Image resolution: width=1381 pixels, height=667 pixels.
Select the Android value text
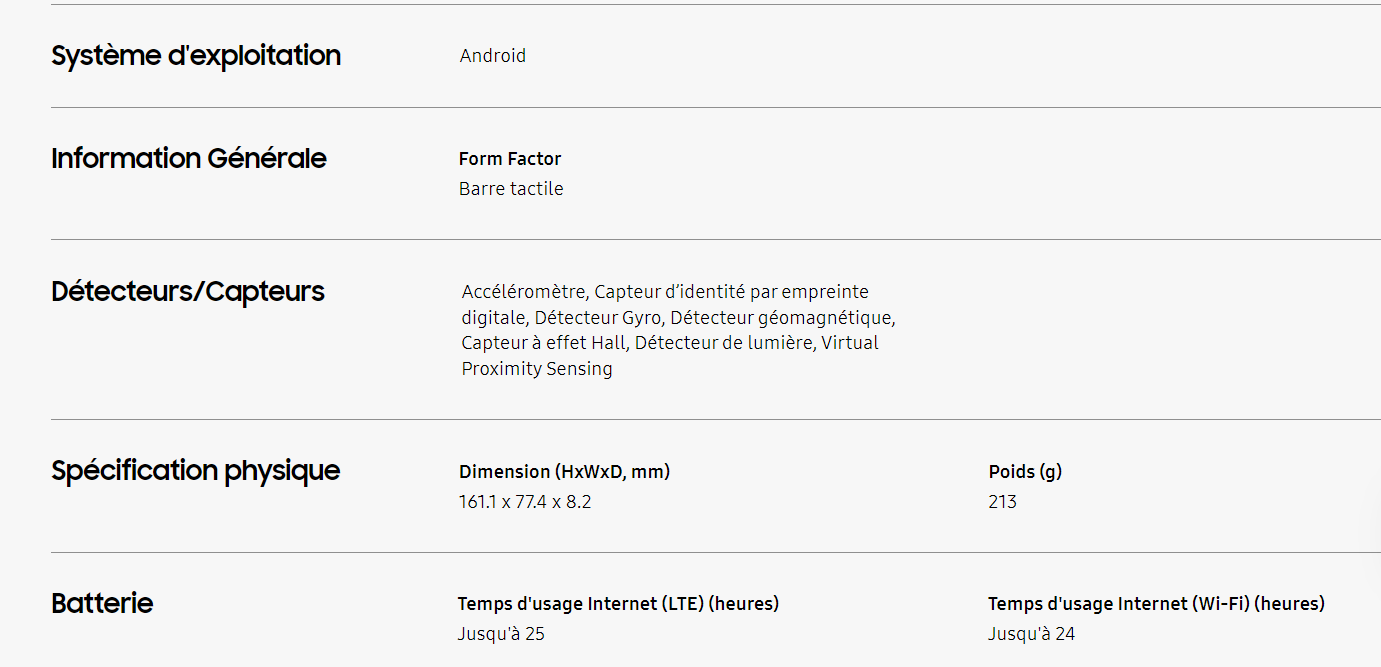(x=493, y=56)
